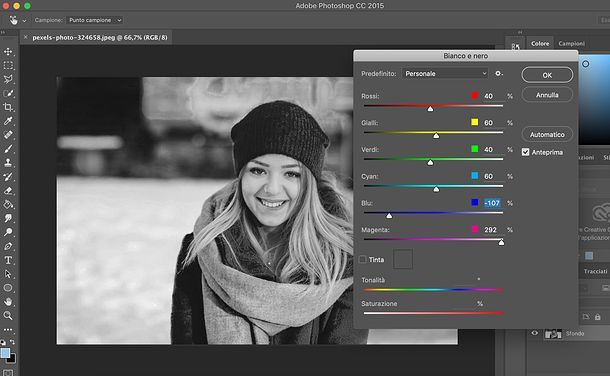
Task: Expand tool preset picker arrow in options bar
Action: tap(24, 21)
